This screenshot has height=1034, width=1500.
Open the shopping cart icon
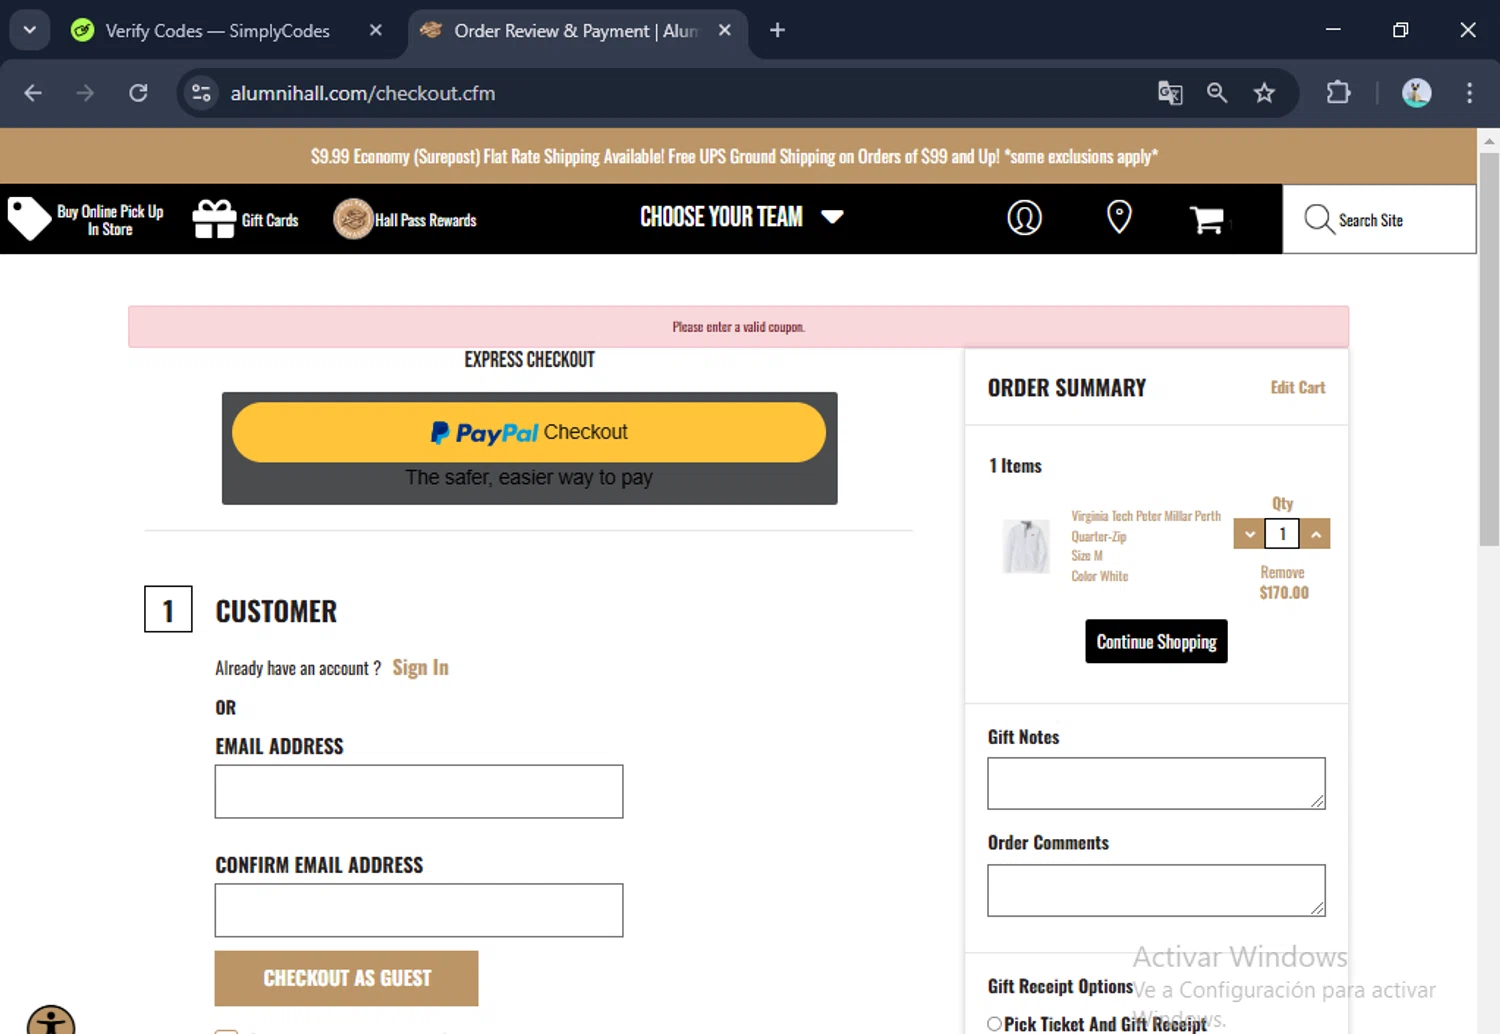tap(1207, 219)
